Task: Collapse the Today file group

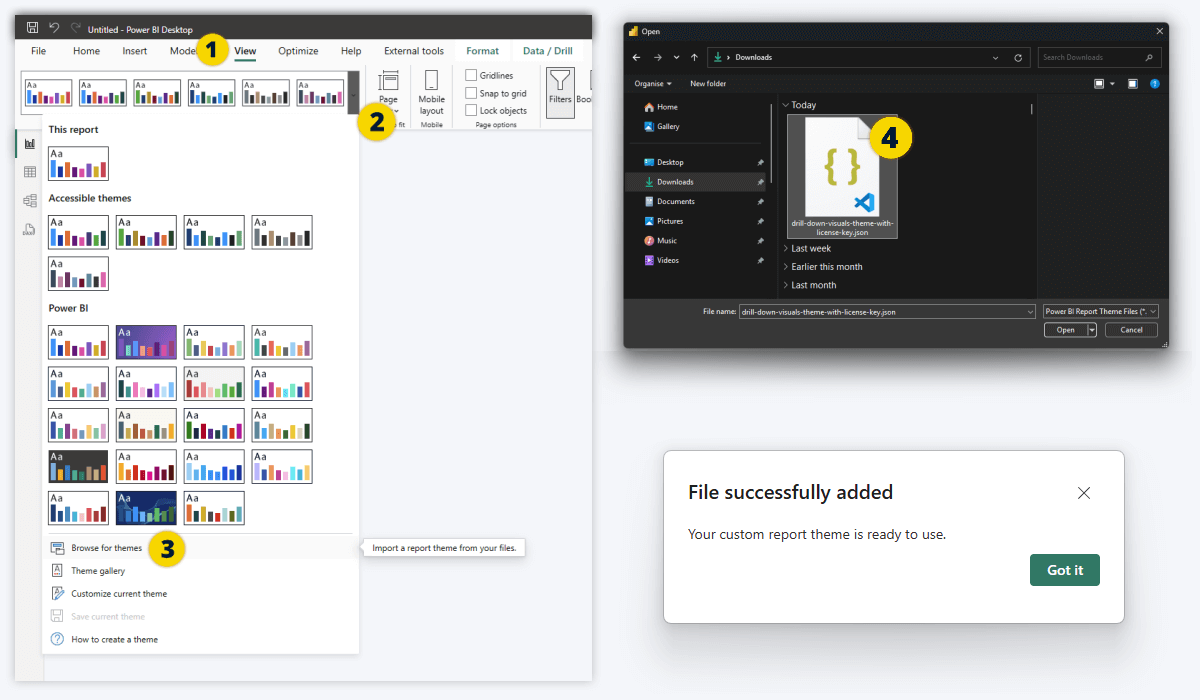Action: 786,104
